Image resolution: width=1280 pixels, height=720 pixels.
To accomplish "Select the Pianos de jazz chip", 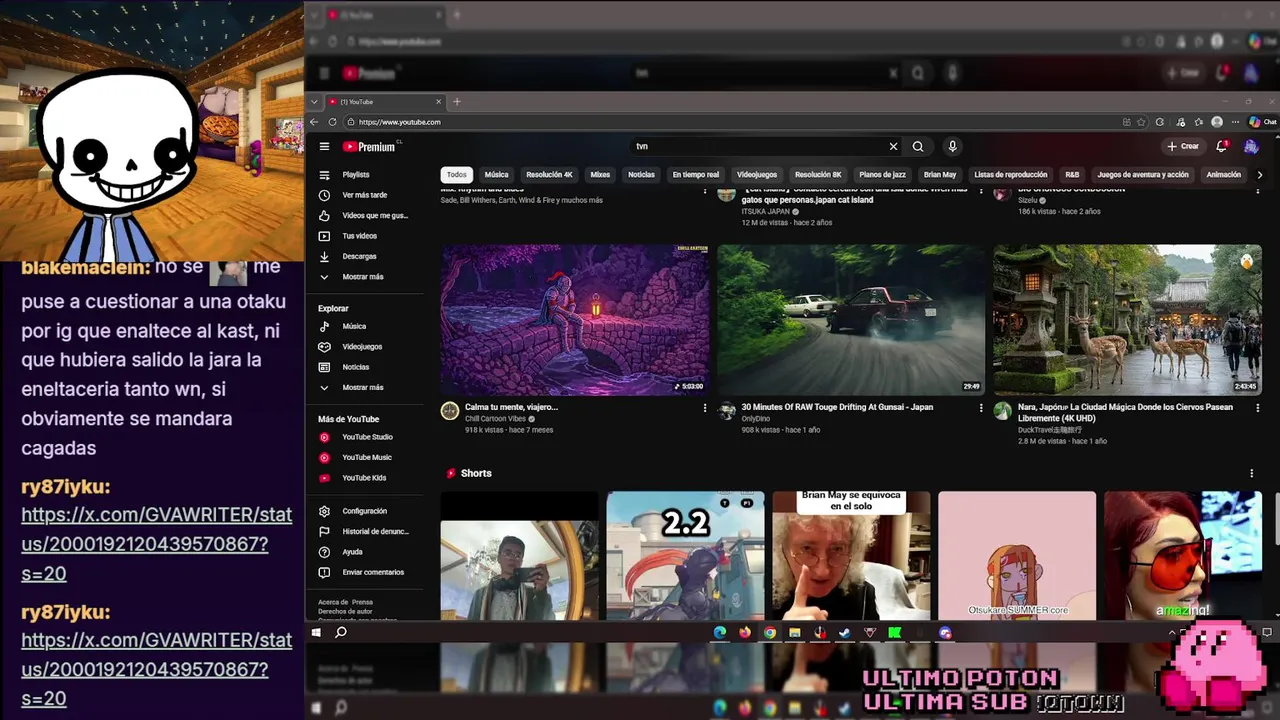I will [x=883, y=175].
